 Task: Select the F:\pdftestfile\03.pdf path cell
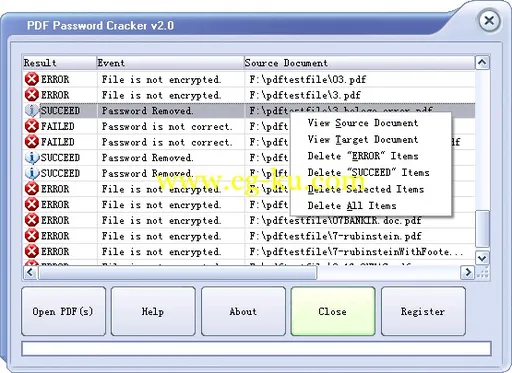pos(308,79)
